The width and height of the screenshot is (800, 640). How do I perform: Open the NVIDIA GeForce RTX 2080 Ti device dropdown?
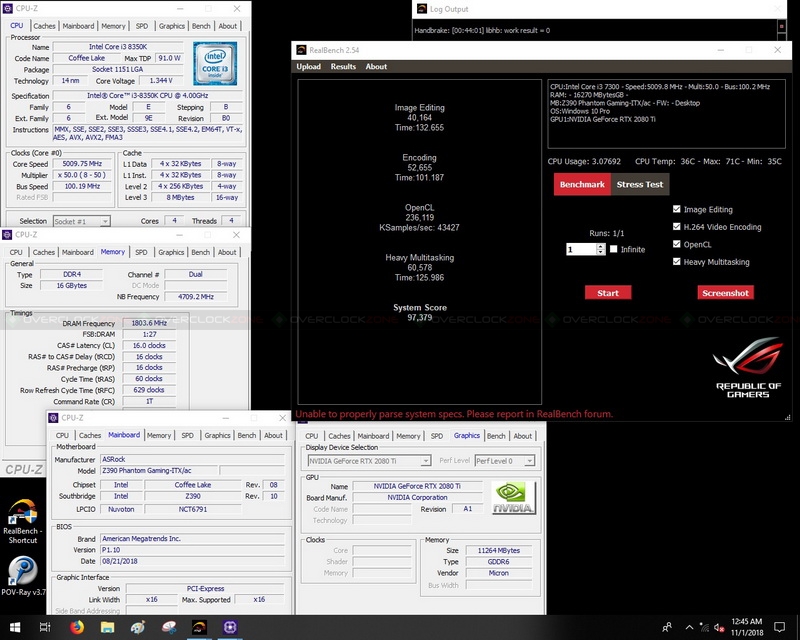368,461
